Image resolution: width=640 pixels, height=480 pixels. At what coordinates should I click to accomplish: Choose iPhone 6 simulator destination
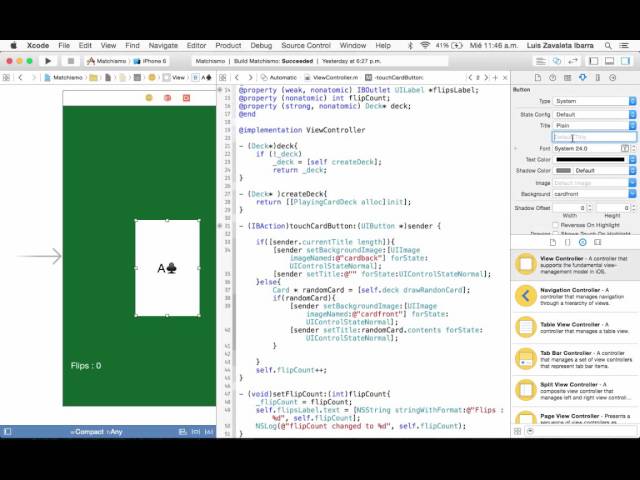click(150, 61)
